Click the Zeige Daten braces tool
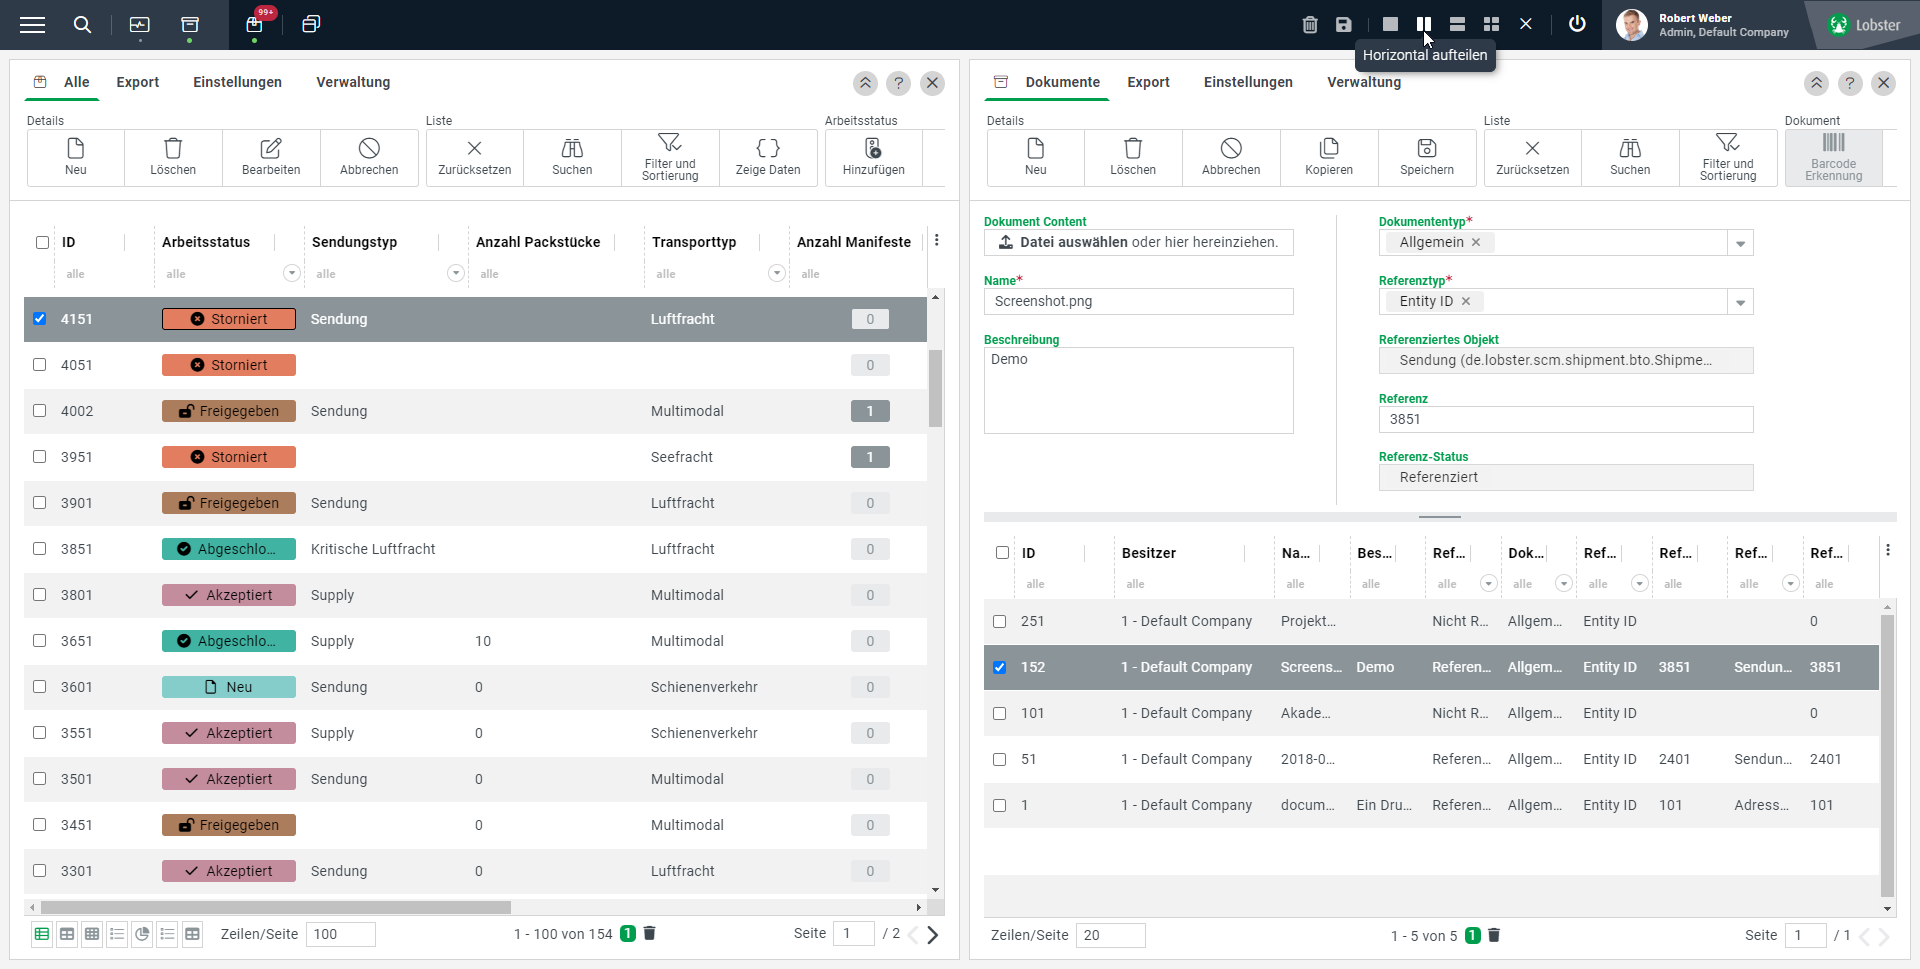Screen dimensions: 1920x969 768,158
